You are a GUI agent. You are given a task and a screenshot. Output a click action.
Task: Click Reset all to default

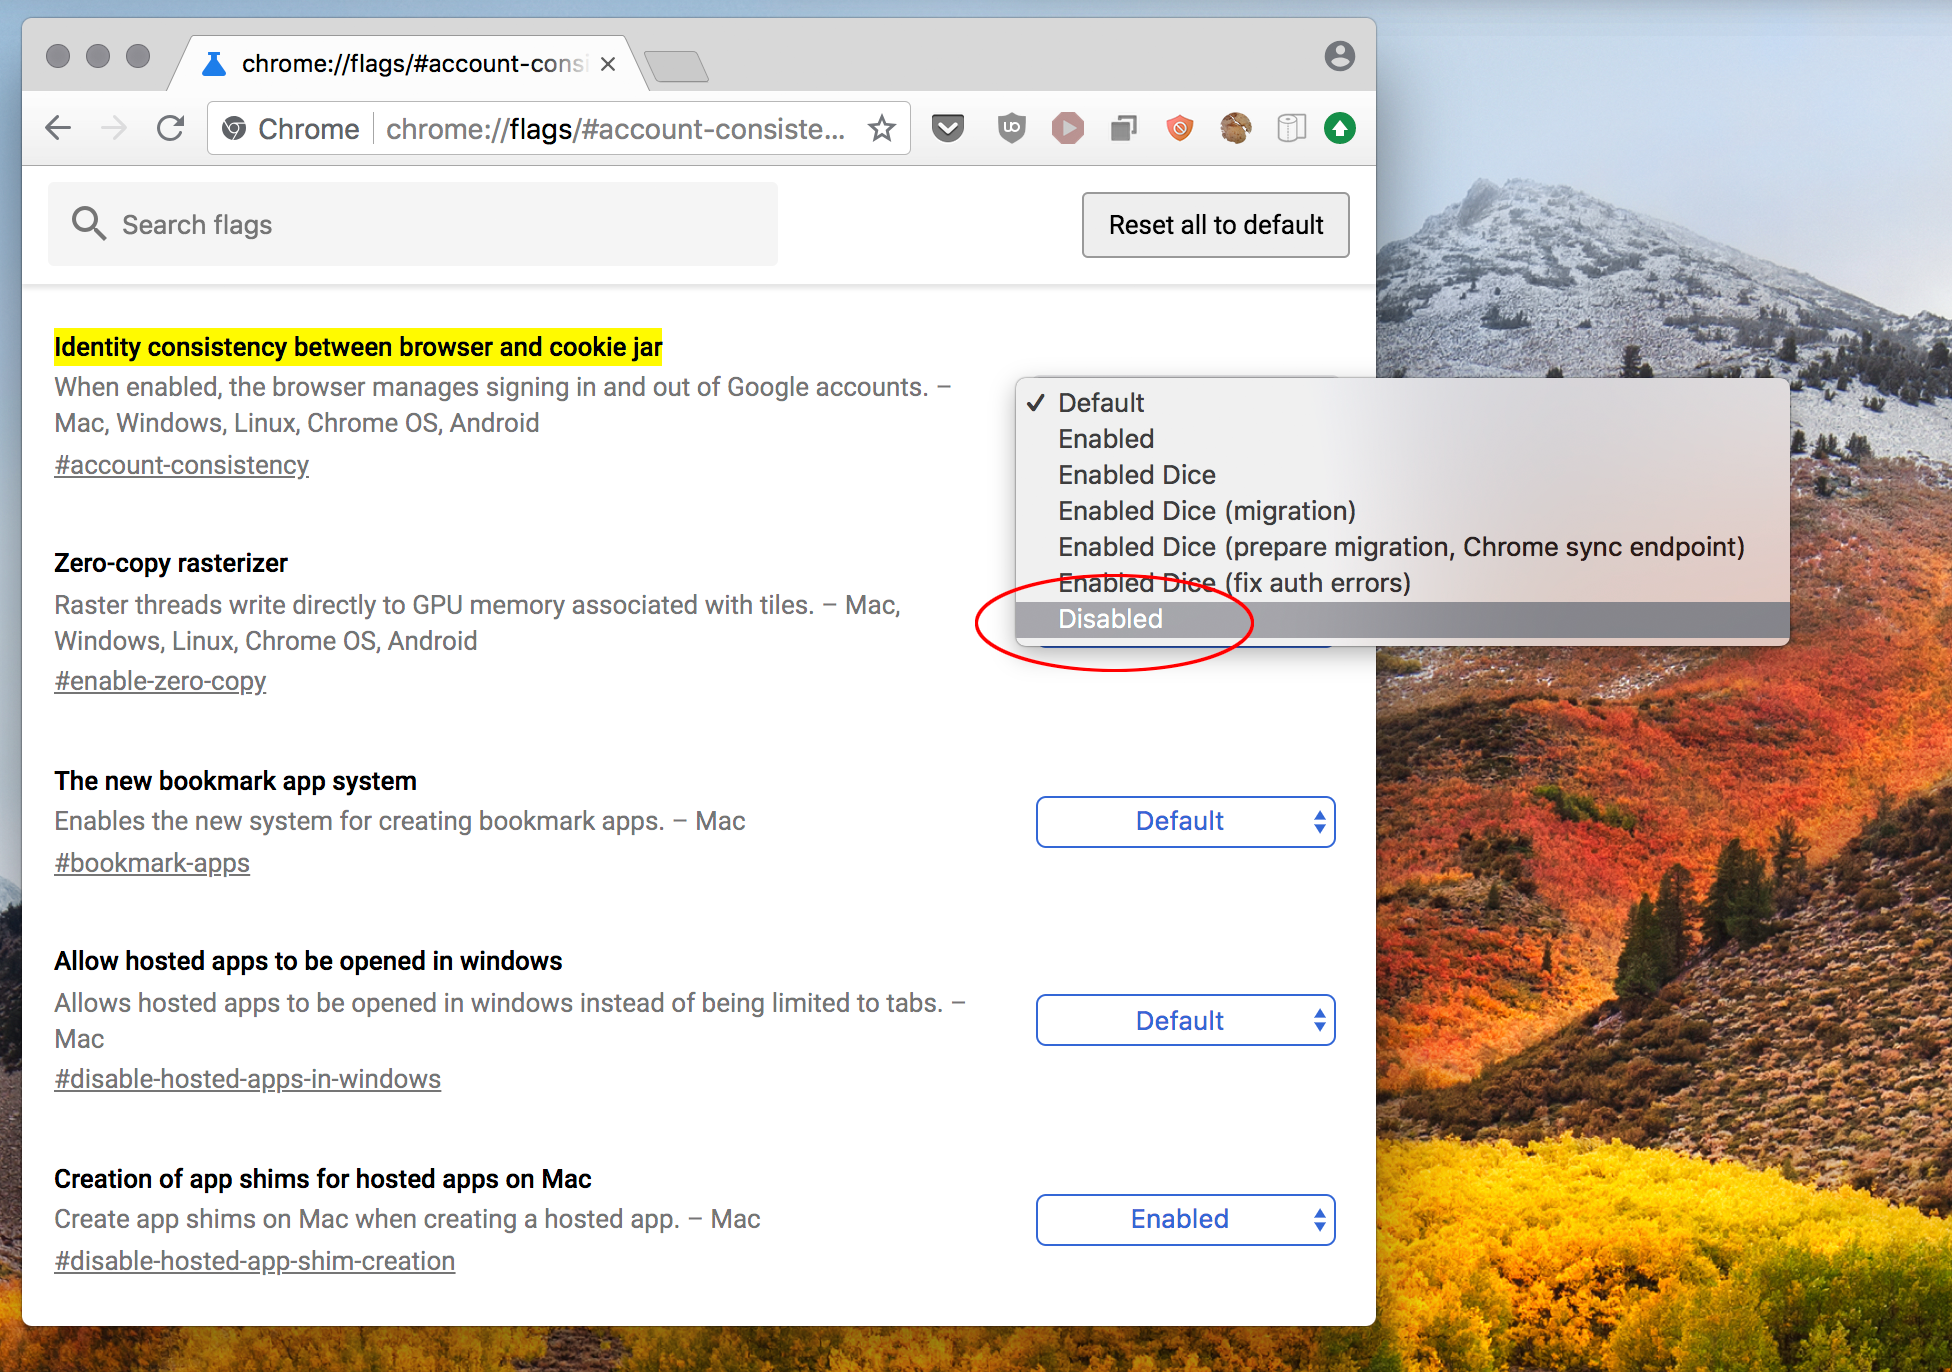click(x=1215, y=225)
